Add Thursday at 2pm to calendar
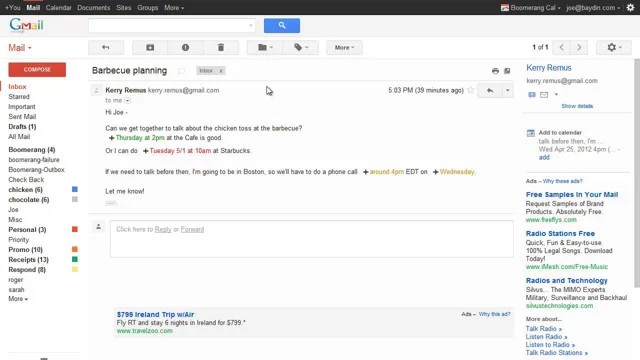640x360 pixels. pyautogui.click(x=136, y=138)
